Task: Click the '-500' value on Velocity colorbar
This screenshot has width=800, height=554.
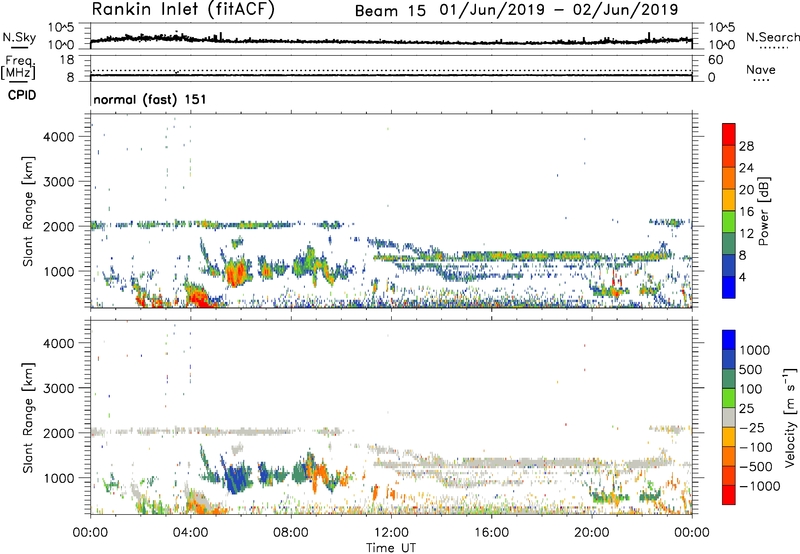Action: [x=756, y=467]
